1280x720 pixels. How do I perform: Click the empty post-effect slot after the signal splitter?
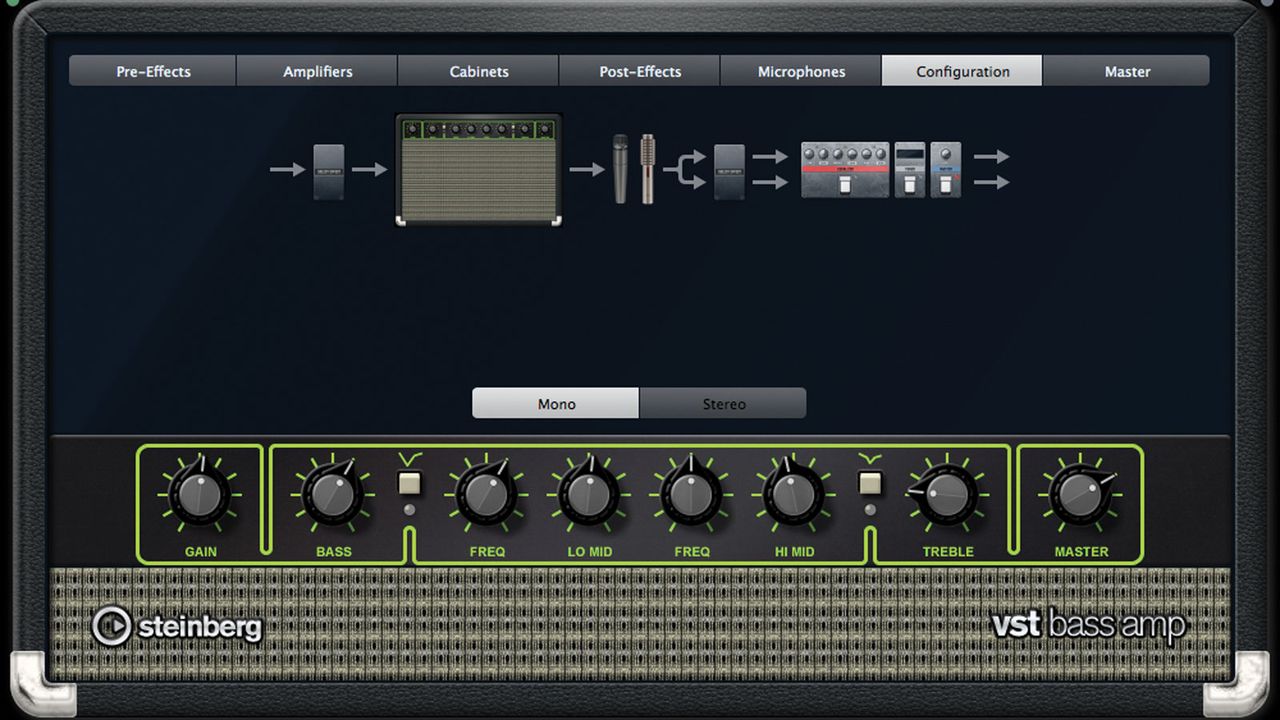(x=729, y=172)
